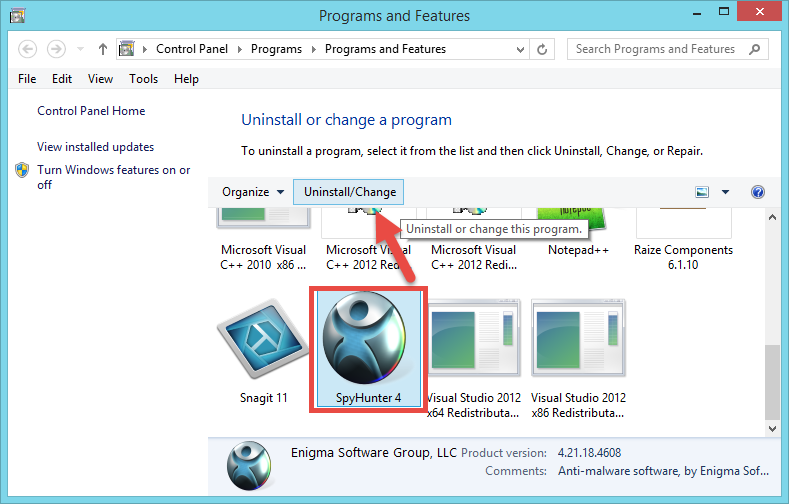Select Programs and Features breadcrumb
789x504 pixels.
pyautogui.click(x=385, y=49)
